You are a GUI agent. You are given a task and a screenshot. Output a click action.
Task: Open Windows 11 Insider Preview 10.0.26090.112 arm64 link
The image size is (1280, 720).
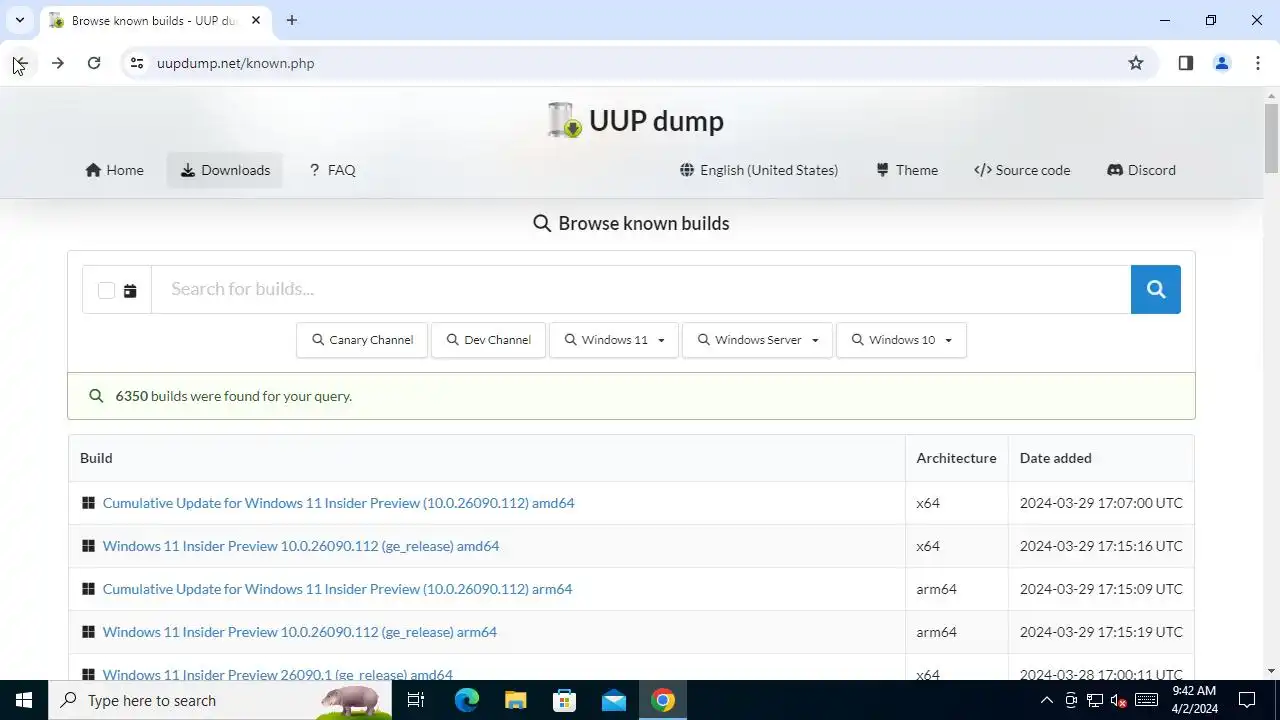300,632
